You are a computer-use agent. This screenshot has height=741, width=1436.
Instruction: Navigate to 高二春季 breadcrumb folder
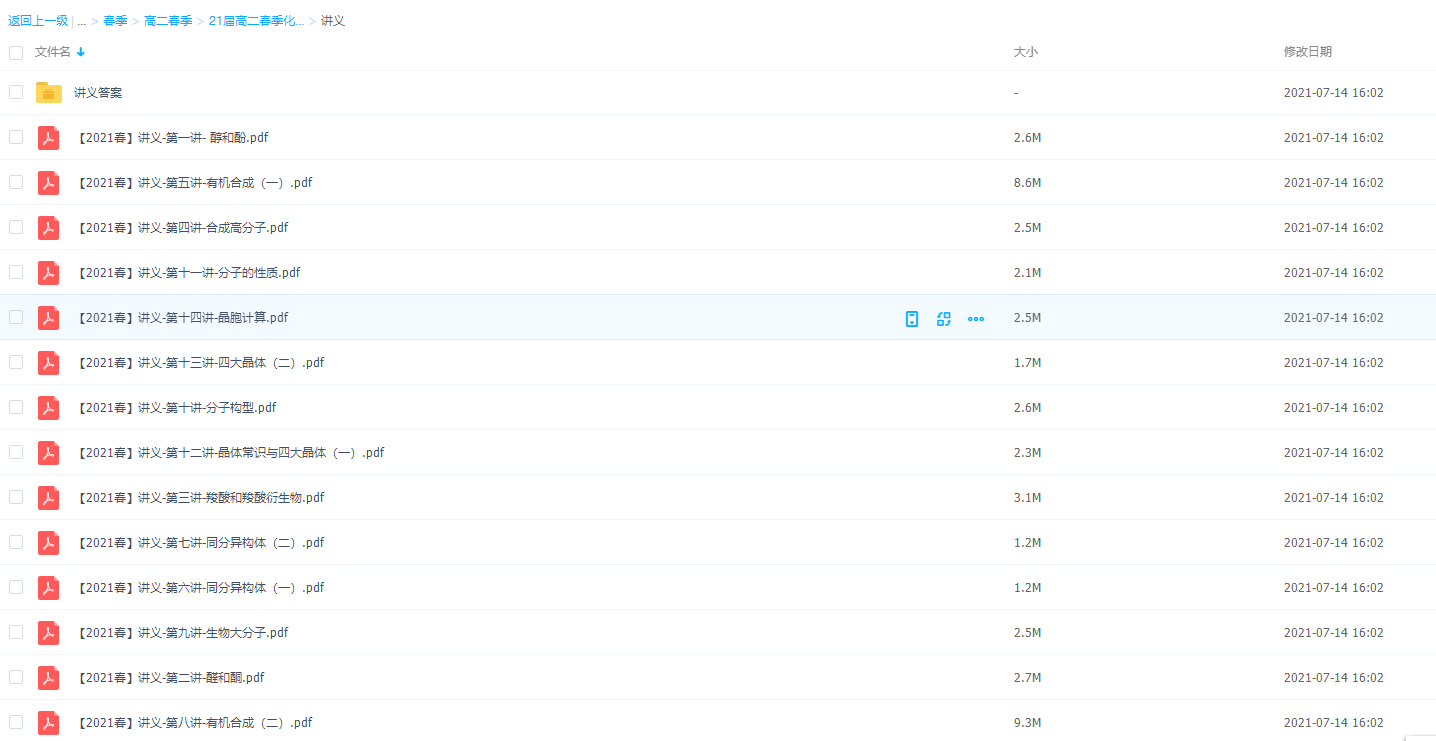(168, 21)
